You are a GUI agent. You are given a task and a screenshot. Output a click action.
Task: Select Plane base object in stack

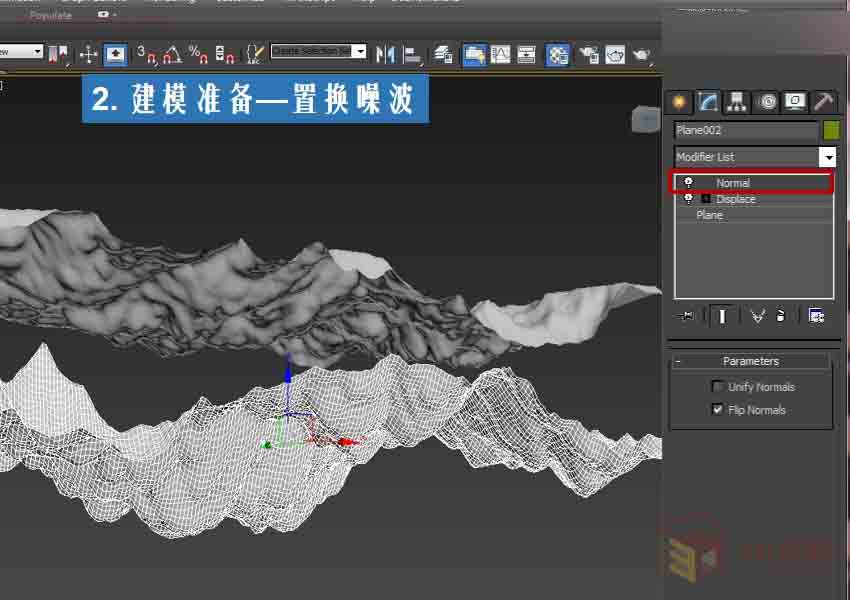(x=710, y=215)
